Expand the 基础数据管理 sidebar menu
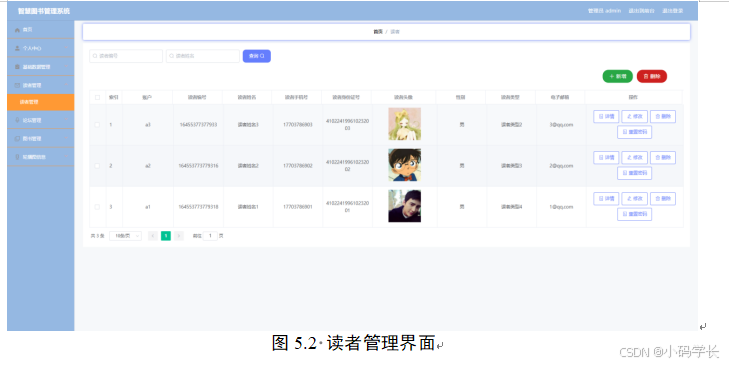 [x=41, y=67]
